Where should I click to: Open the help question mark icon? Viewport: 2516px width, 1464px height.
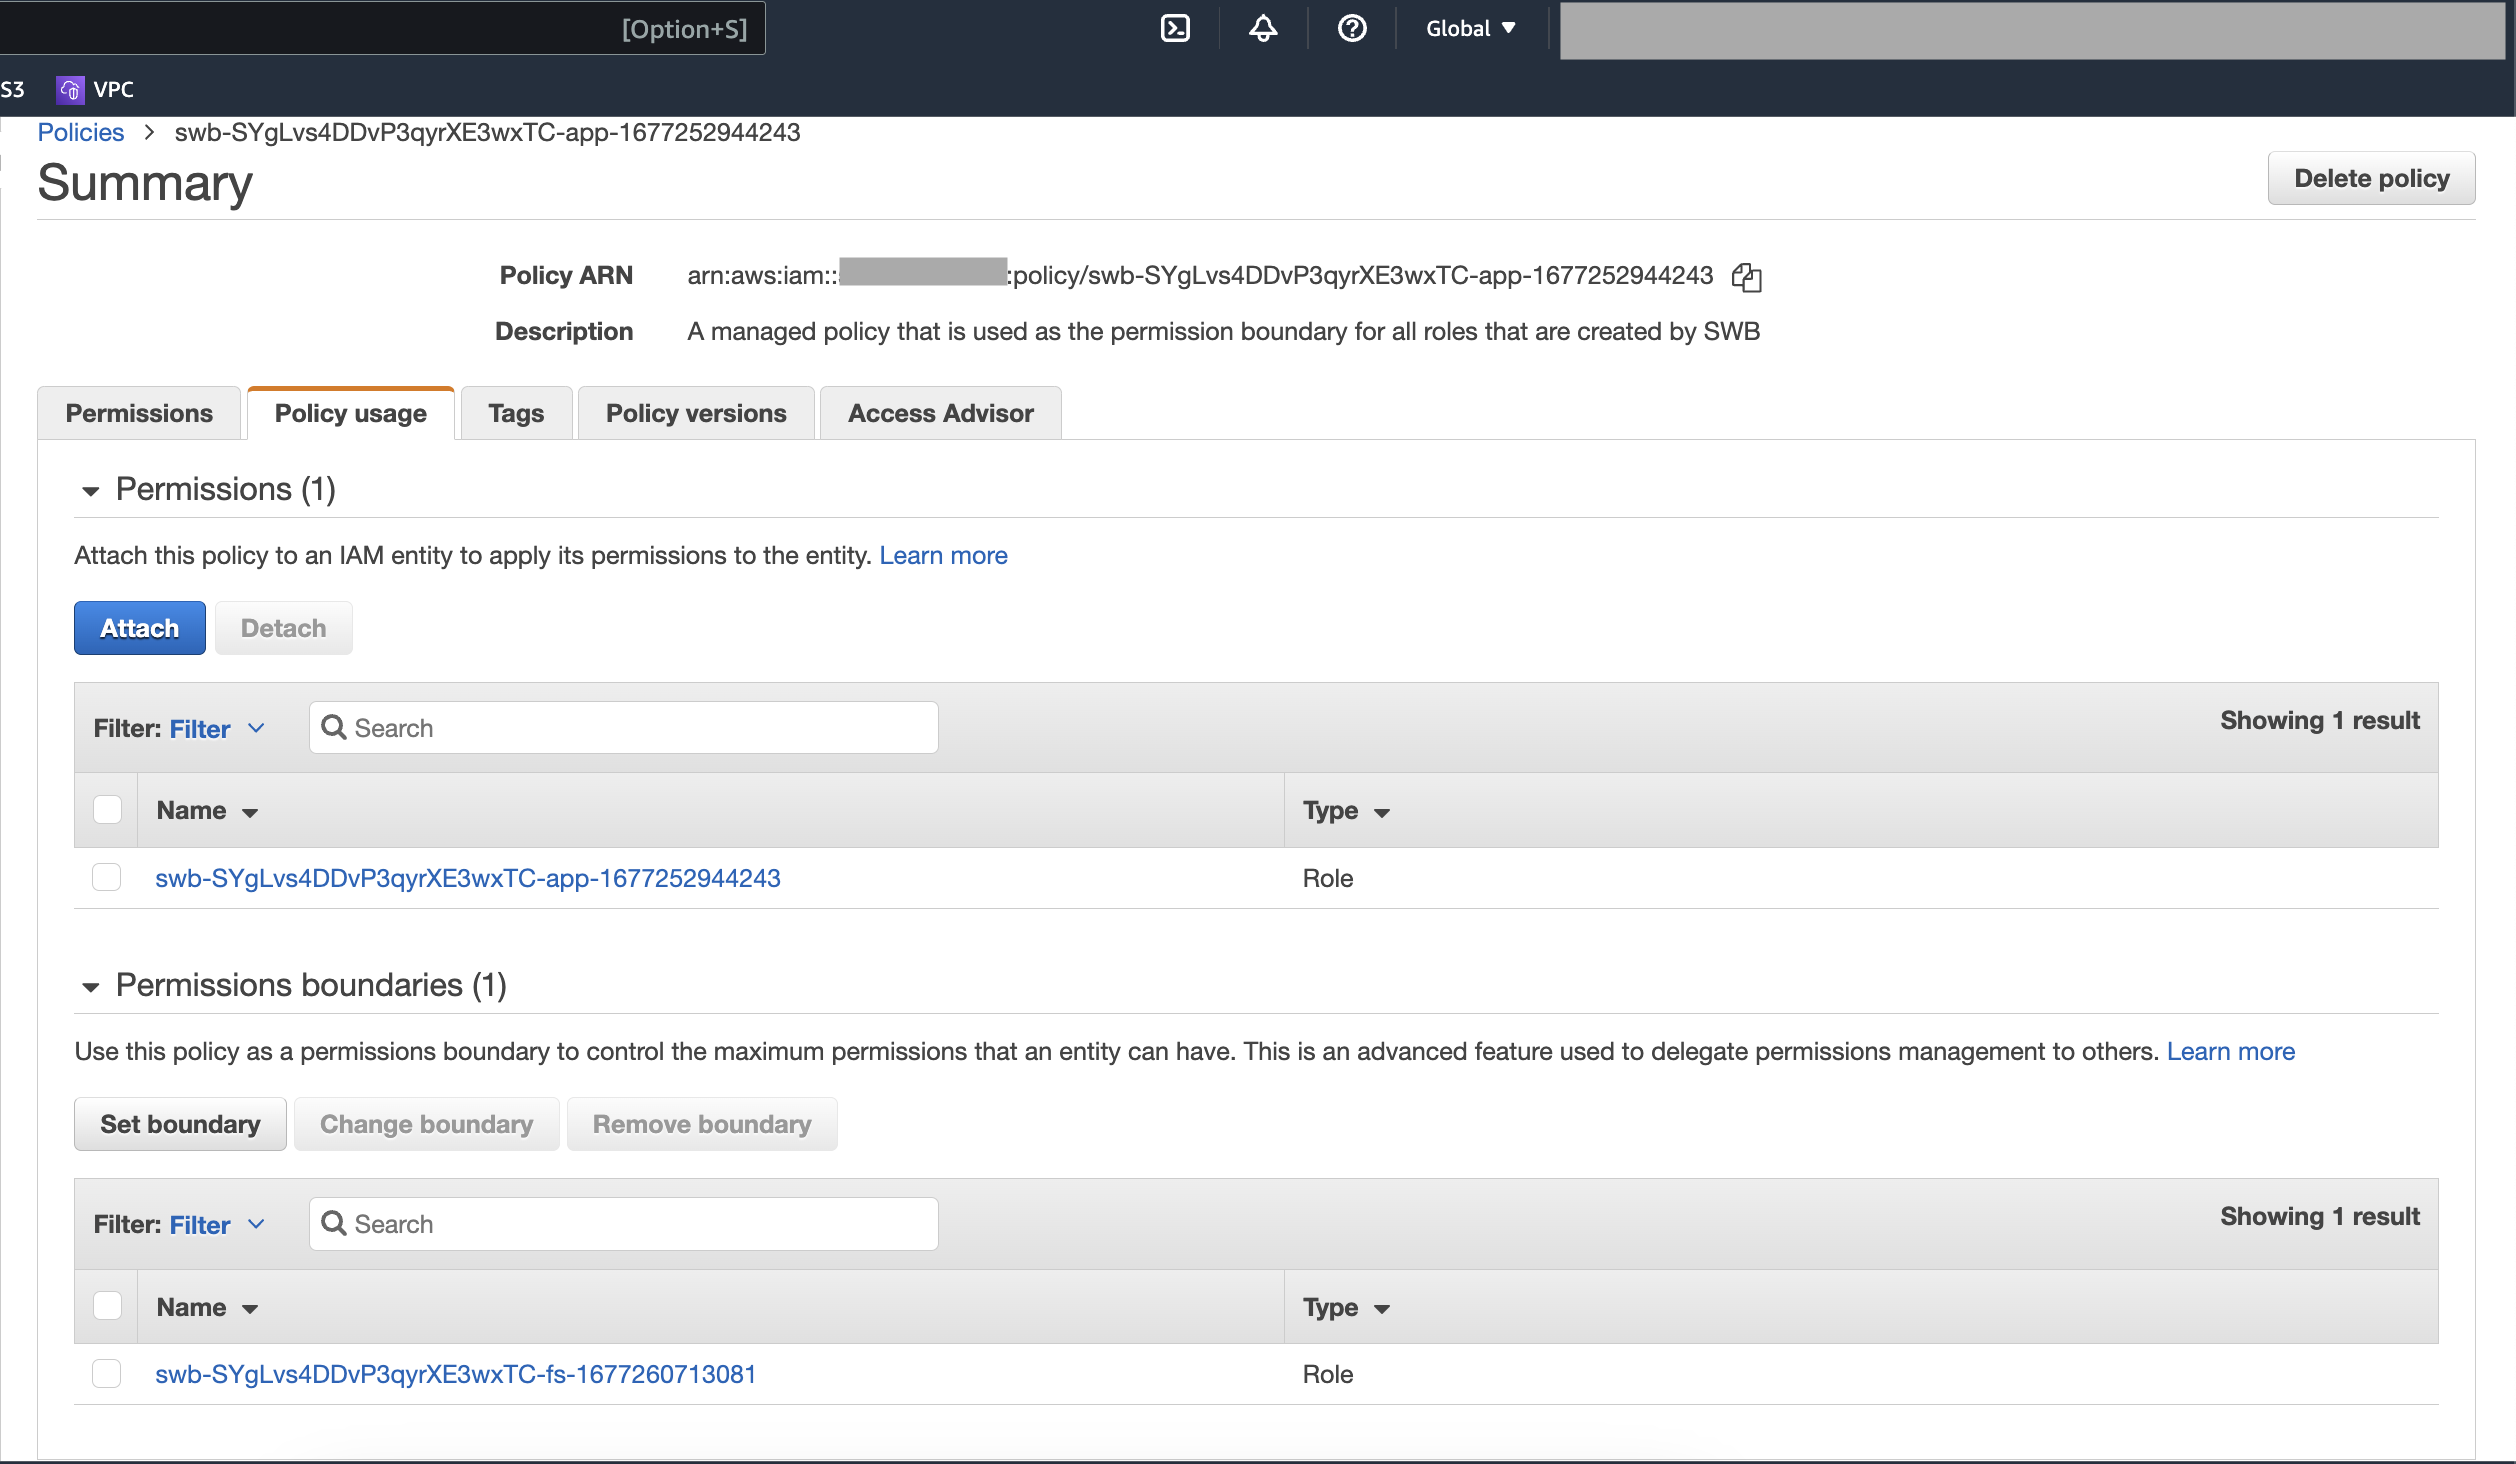[1352, 28]
